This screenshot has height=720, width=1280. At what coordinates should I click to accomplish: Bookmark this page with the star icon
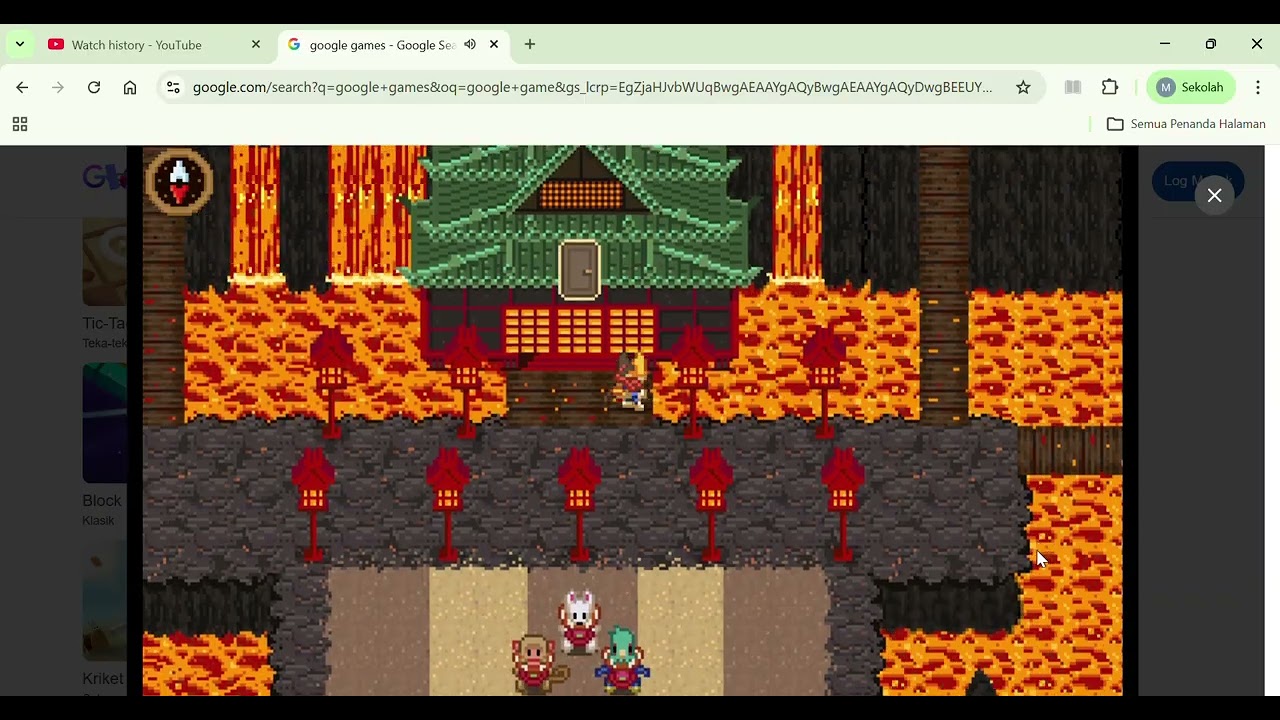1023,88
